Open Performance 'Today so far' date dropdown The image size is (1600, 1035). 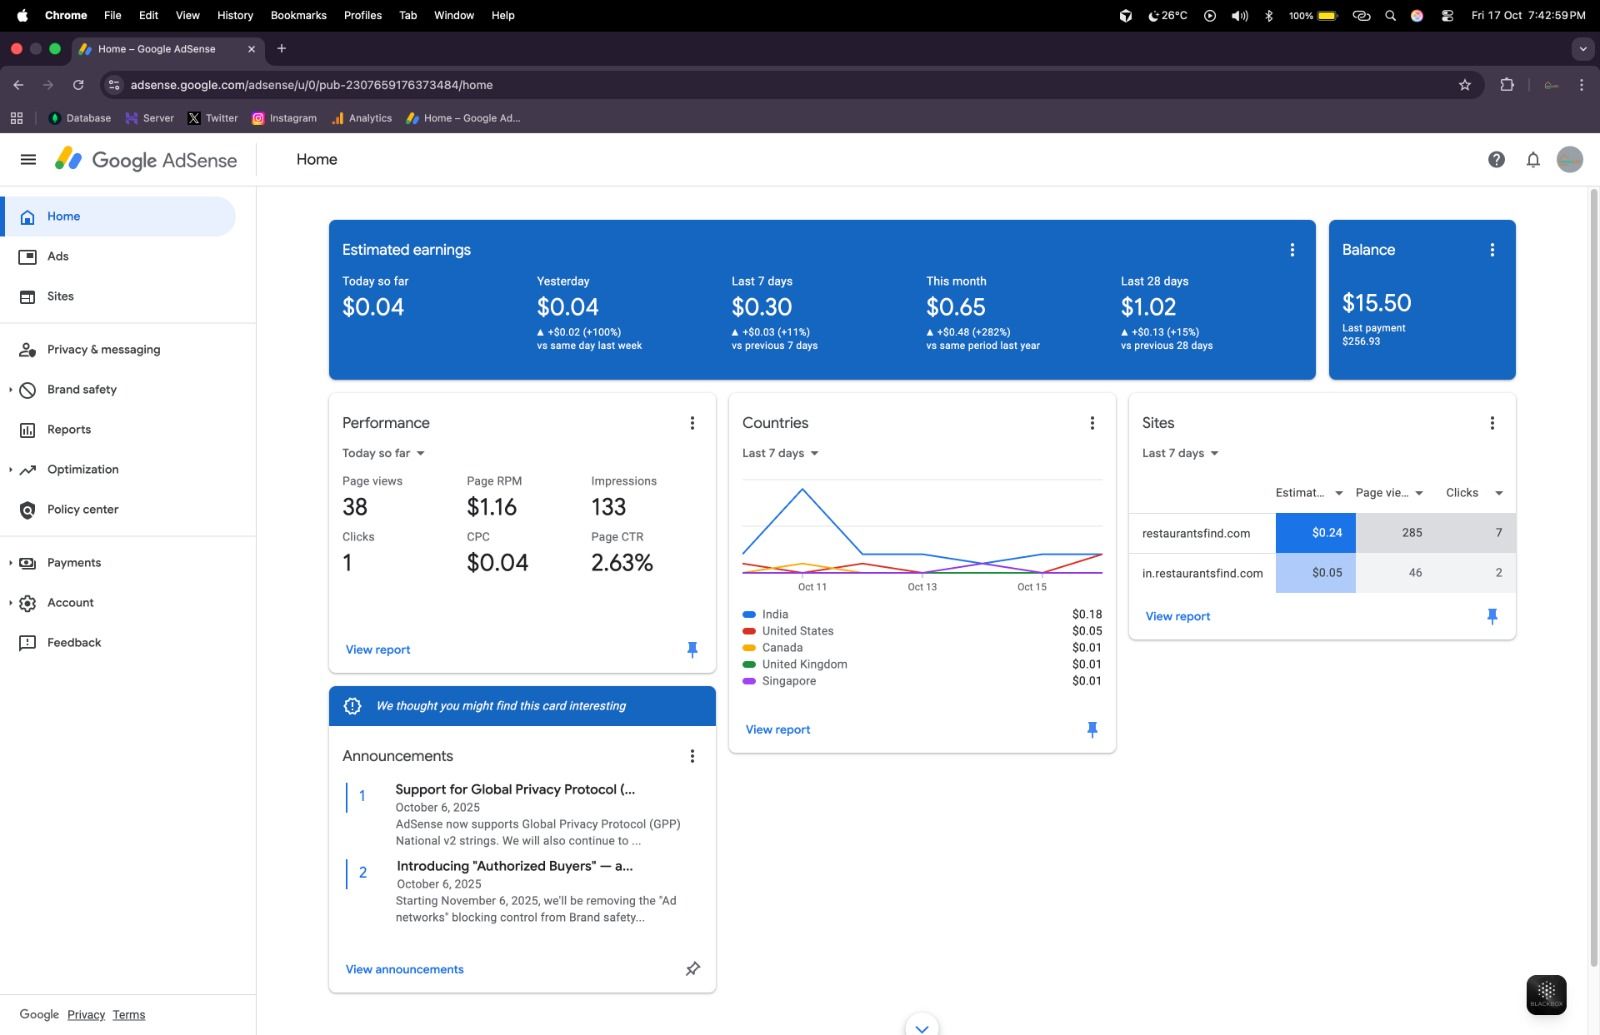tap(384, 453)
